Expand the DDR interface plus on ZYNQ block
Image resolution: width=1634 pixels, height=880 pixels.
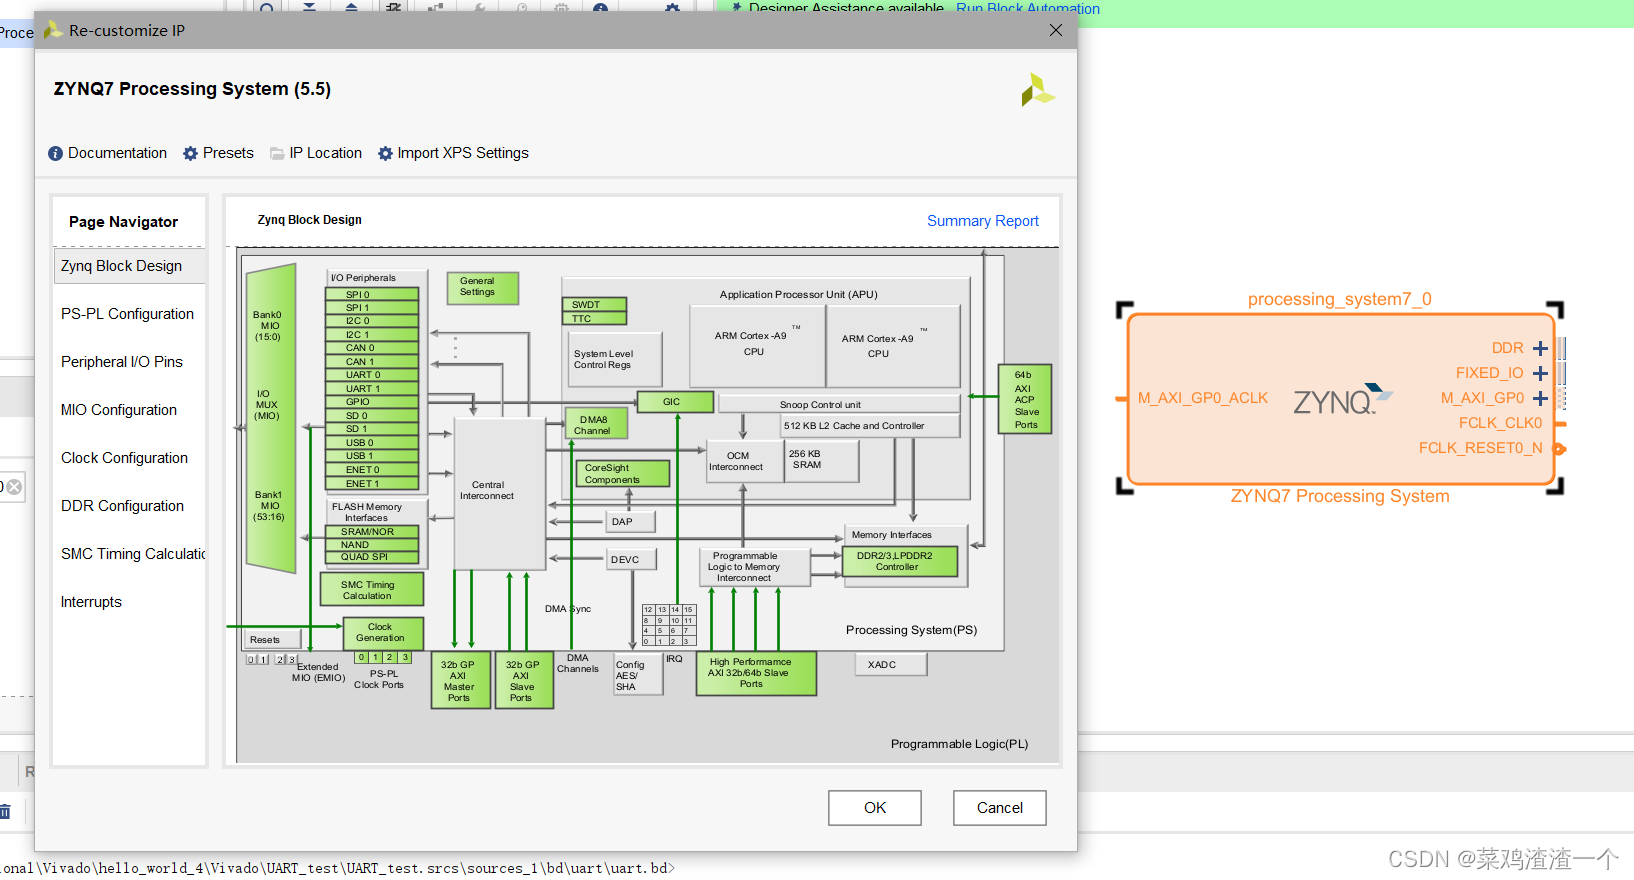pos(1540,348)
